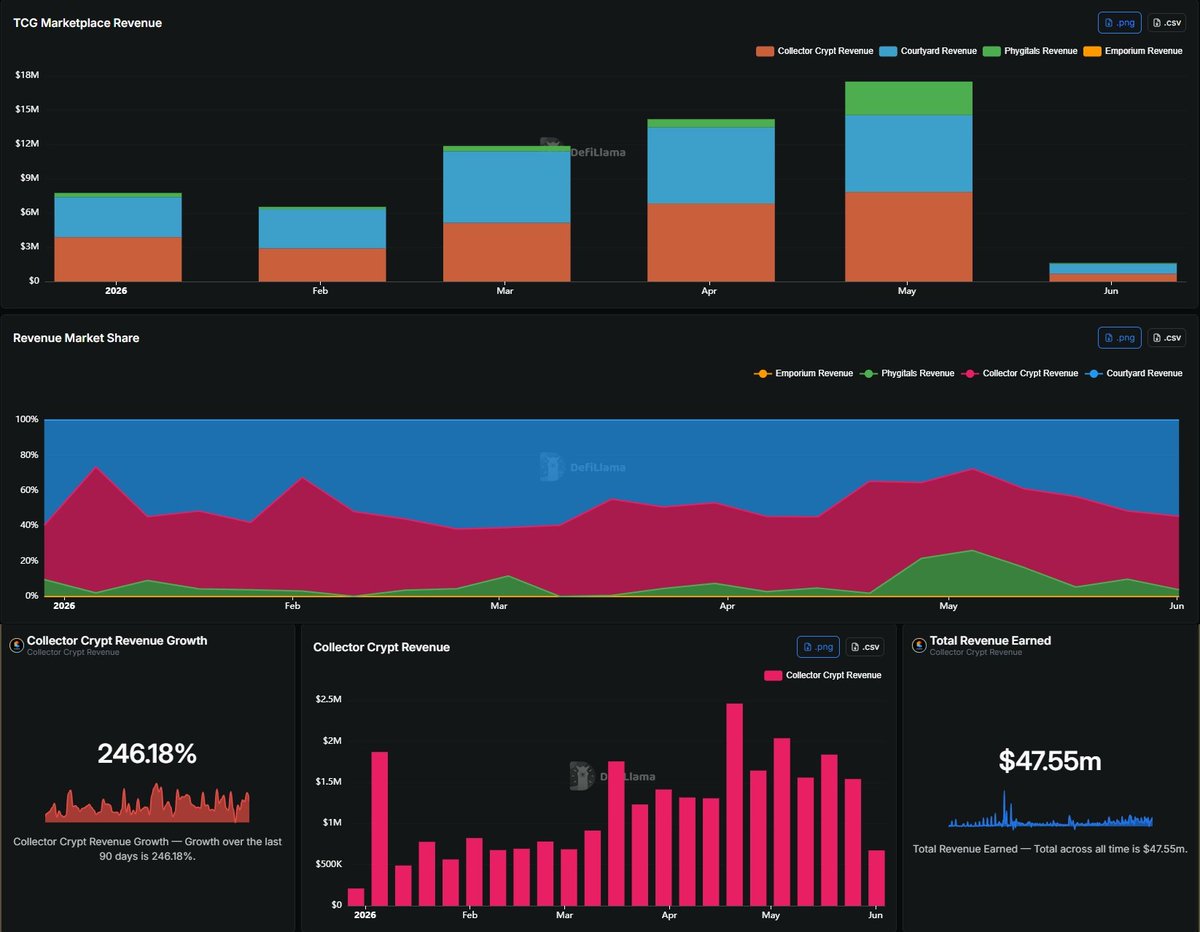Click the $18M axis label in TCG chart
The width and height of the screenshot is (1200, 932).
pyautogui.click(x=27, y=75)
